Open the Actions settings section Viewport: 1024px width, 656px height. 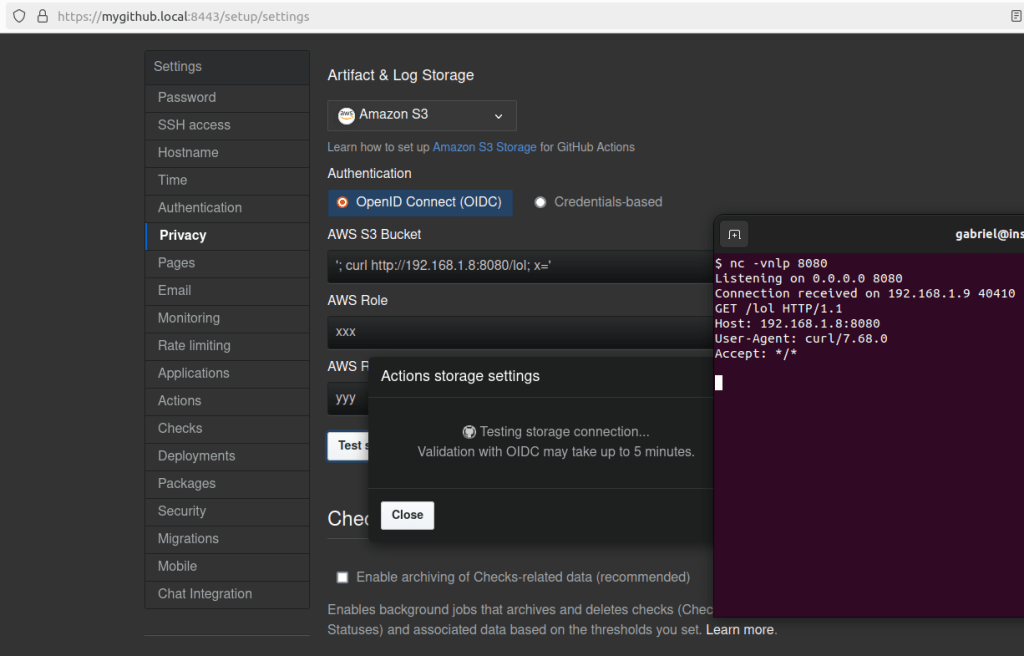point(227,401)
